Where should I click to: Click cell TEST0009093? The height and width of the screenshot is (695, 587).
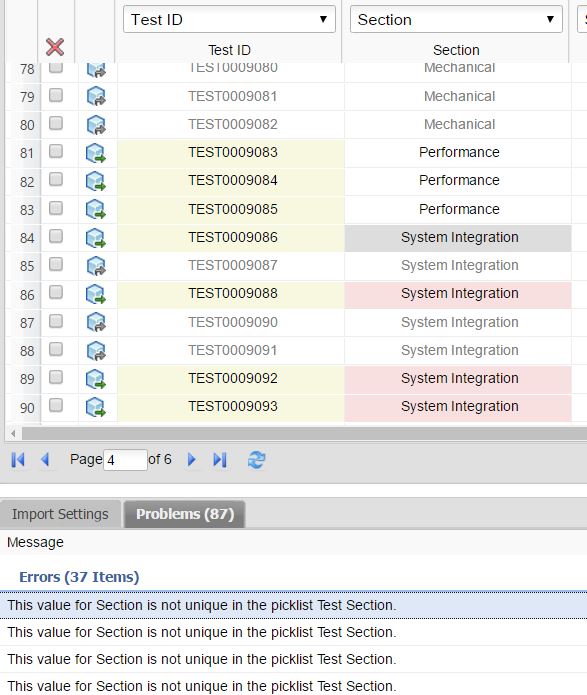pos(231,407)
